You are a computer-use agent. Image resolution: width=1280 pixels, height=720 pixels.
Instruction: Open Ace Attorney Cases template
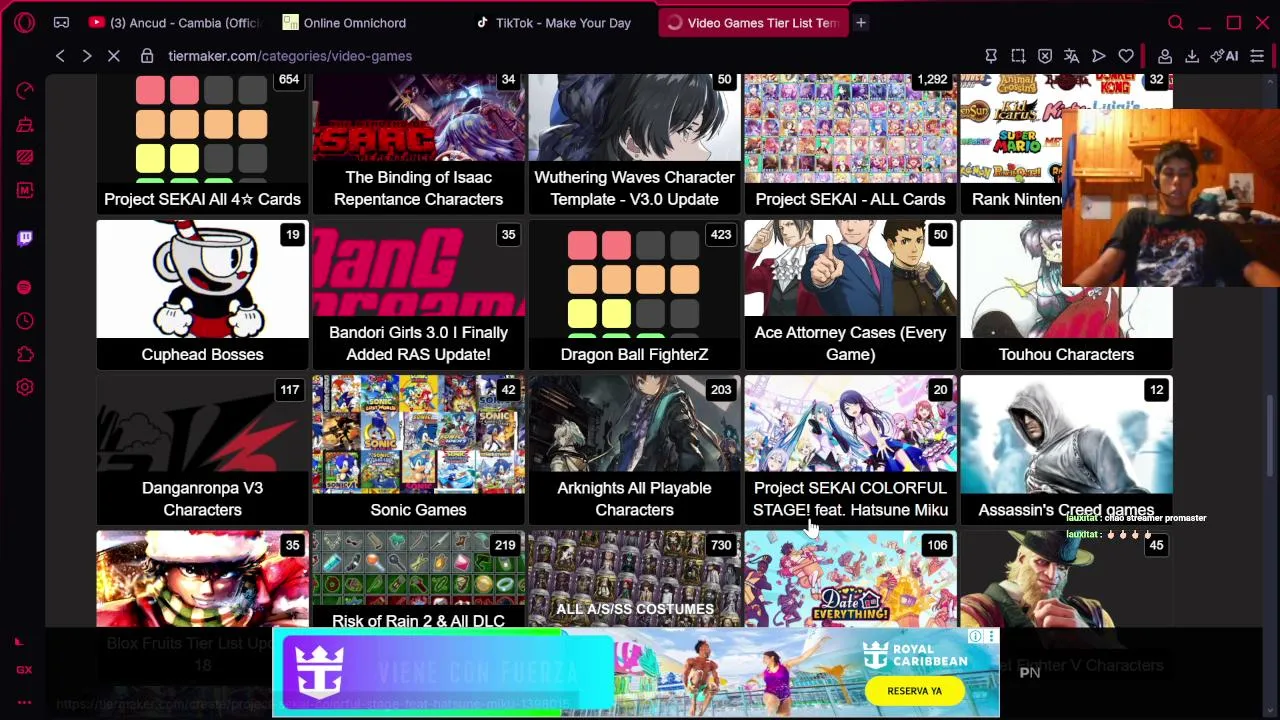tap(850, 295)
